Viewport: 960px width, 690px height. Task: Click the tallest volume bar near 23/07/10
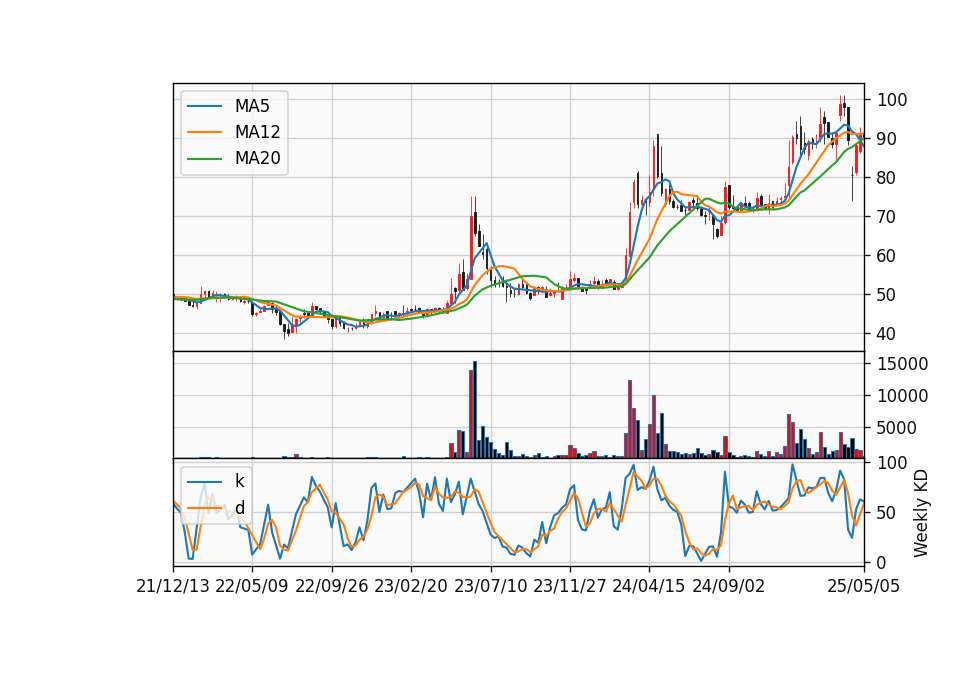click(x=475, y=410)
